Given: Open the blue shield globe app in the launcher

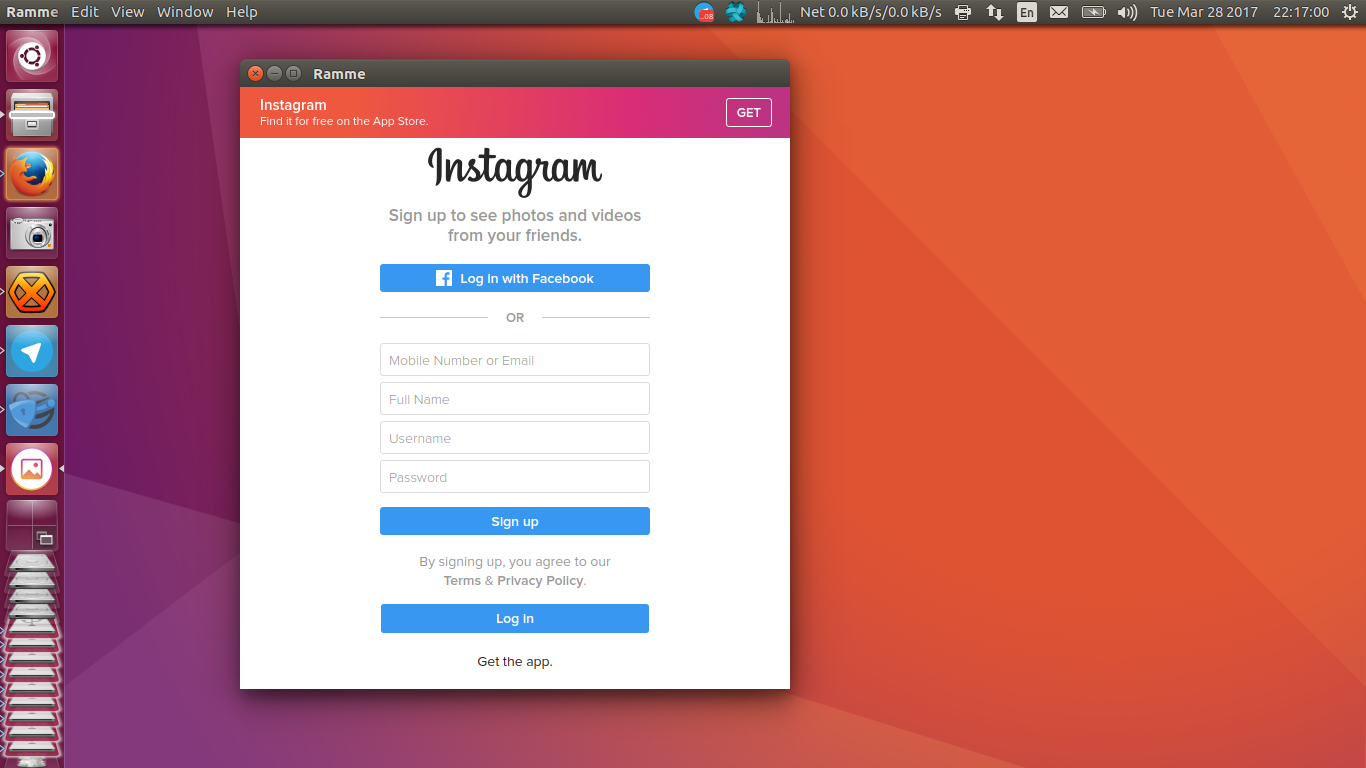Looking at the screenshot, I should 32,410.
